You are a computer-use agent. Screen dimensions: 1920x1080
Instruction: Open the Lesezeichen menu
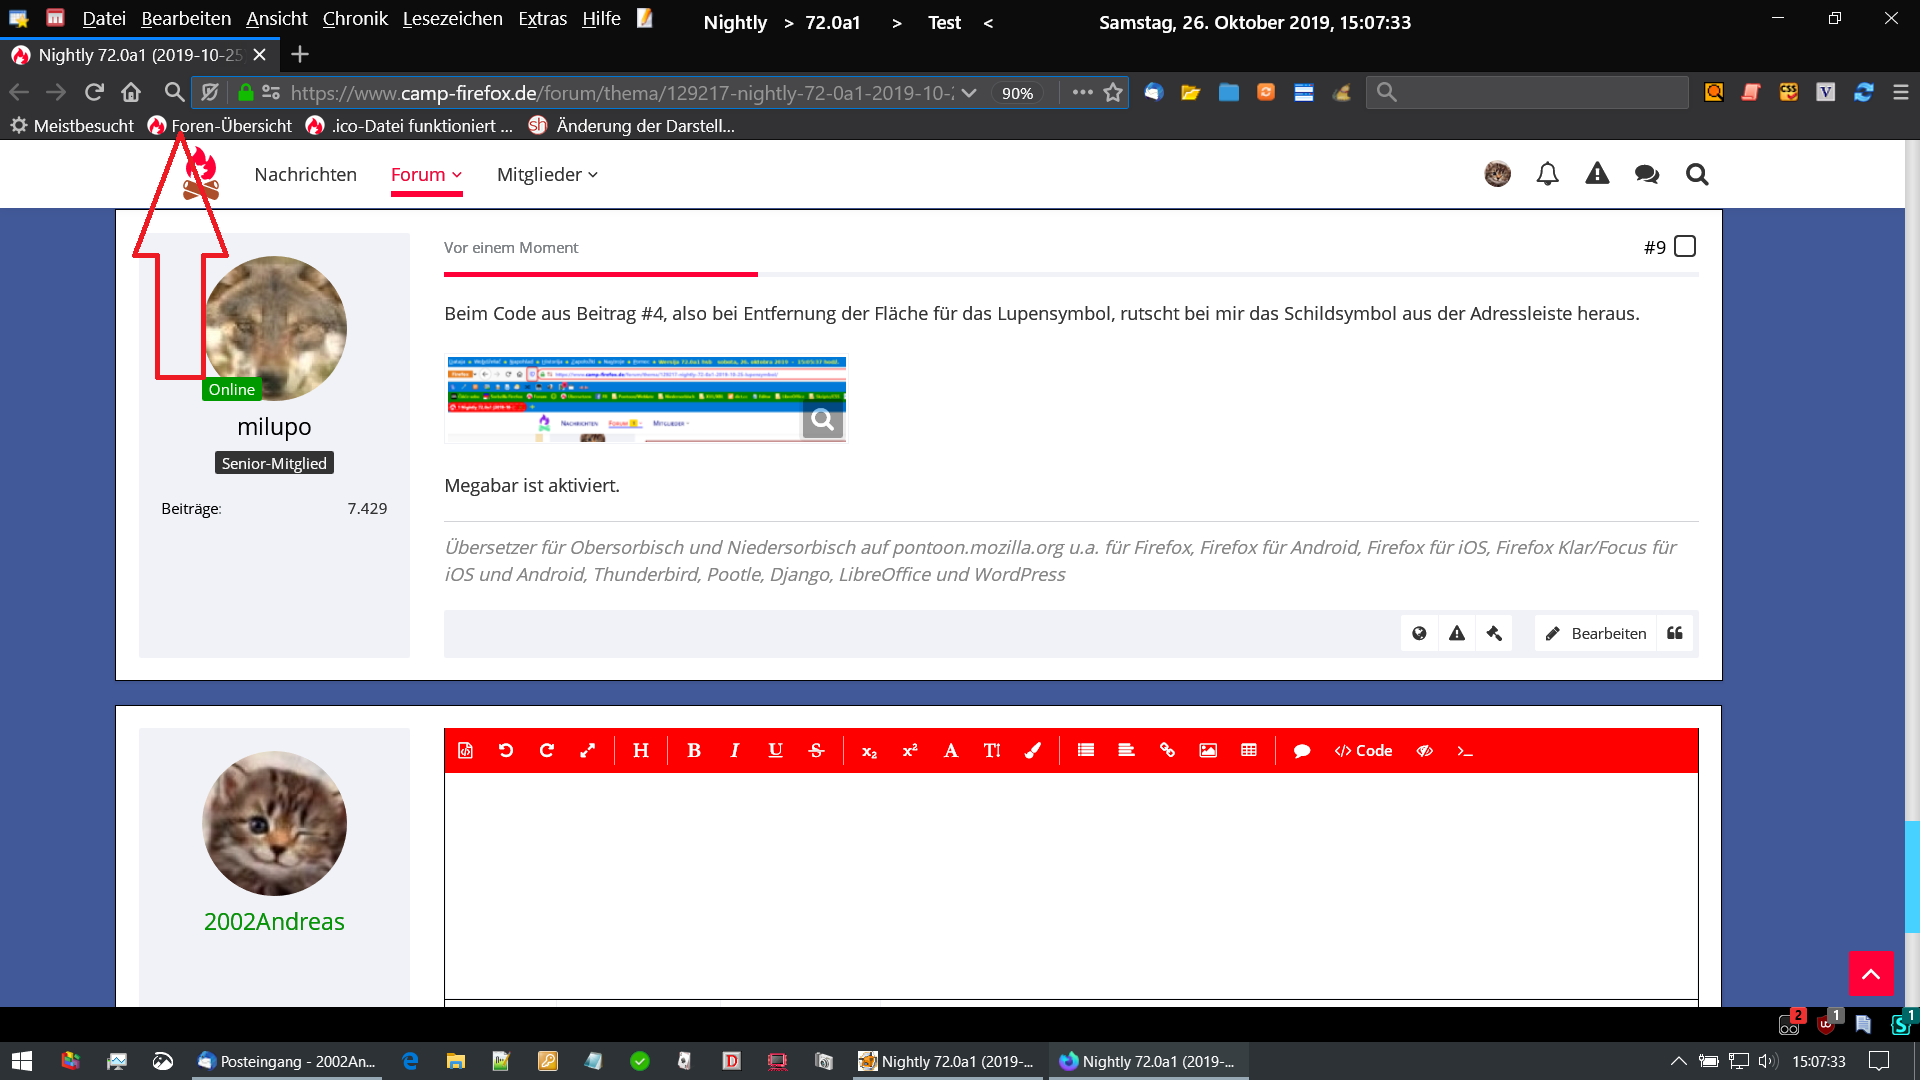pyautogui.click(x=452, y=19)
